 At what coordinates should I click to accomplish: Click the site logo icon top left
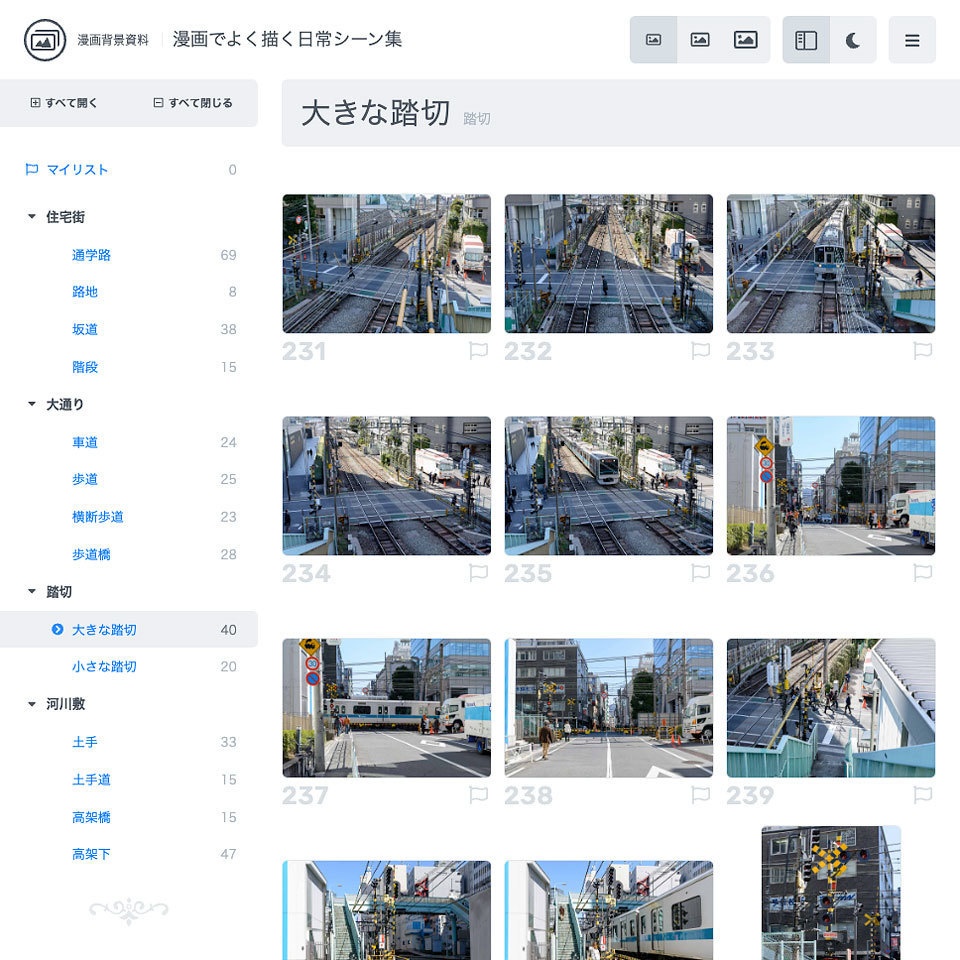pyautogui.click(x=40, y=40)
